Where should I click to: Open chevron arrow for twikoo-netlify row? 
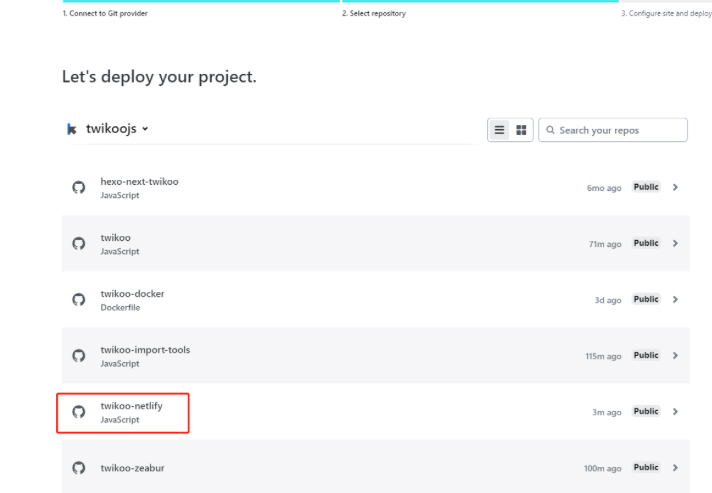tap(675, 412)
